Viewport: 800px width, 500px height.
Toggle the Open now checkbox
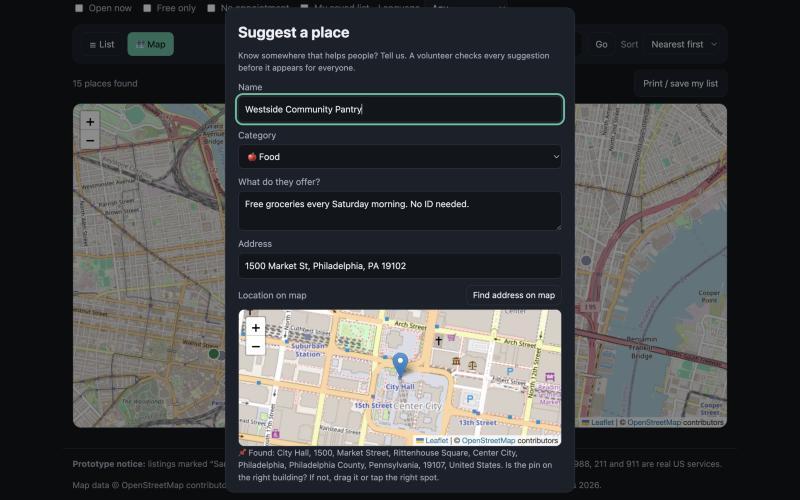point(79,8)
